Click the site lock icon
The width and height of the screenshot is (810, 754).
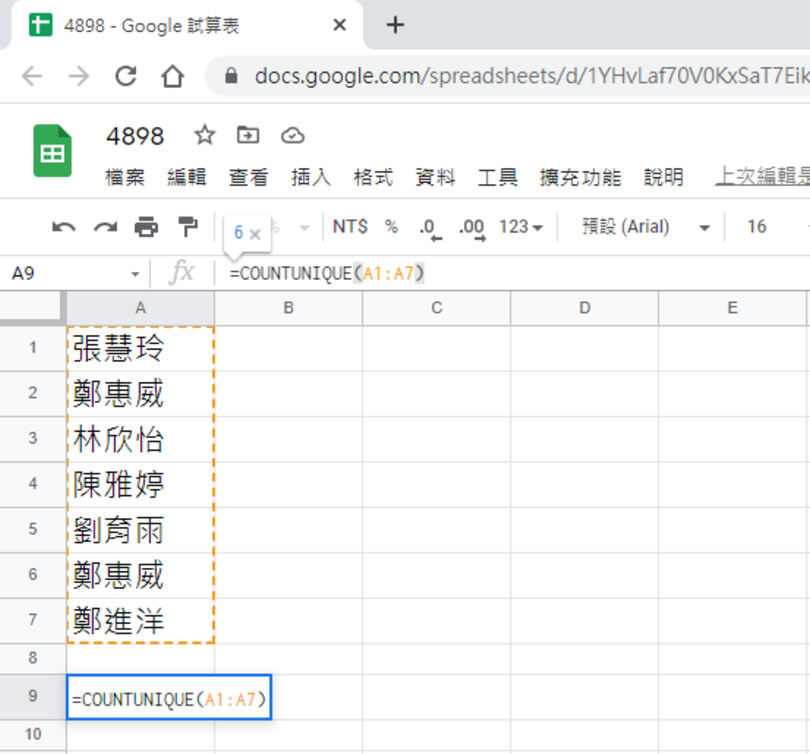coord(231,76)
